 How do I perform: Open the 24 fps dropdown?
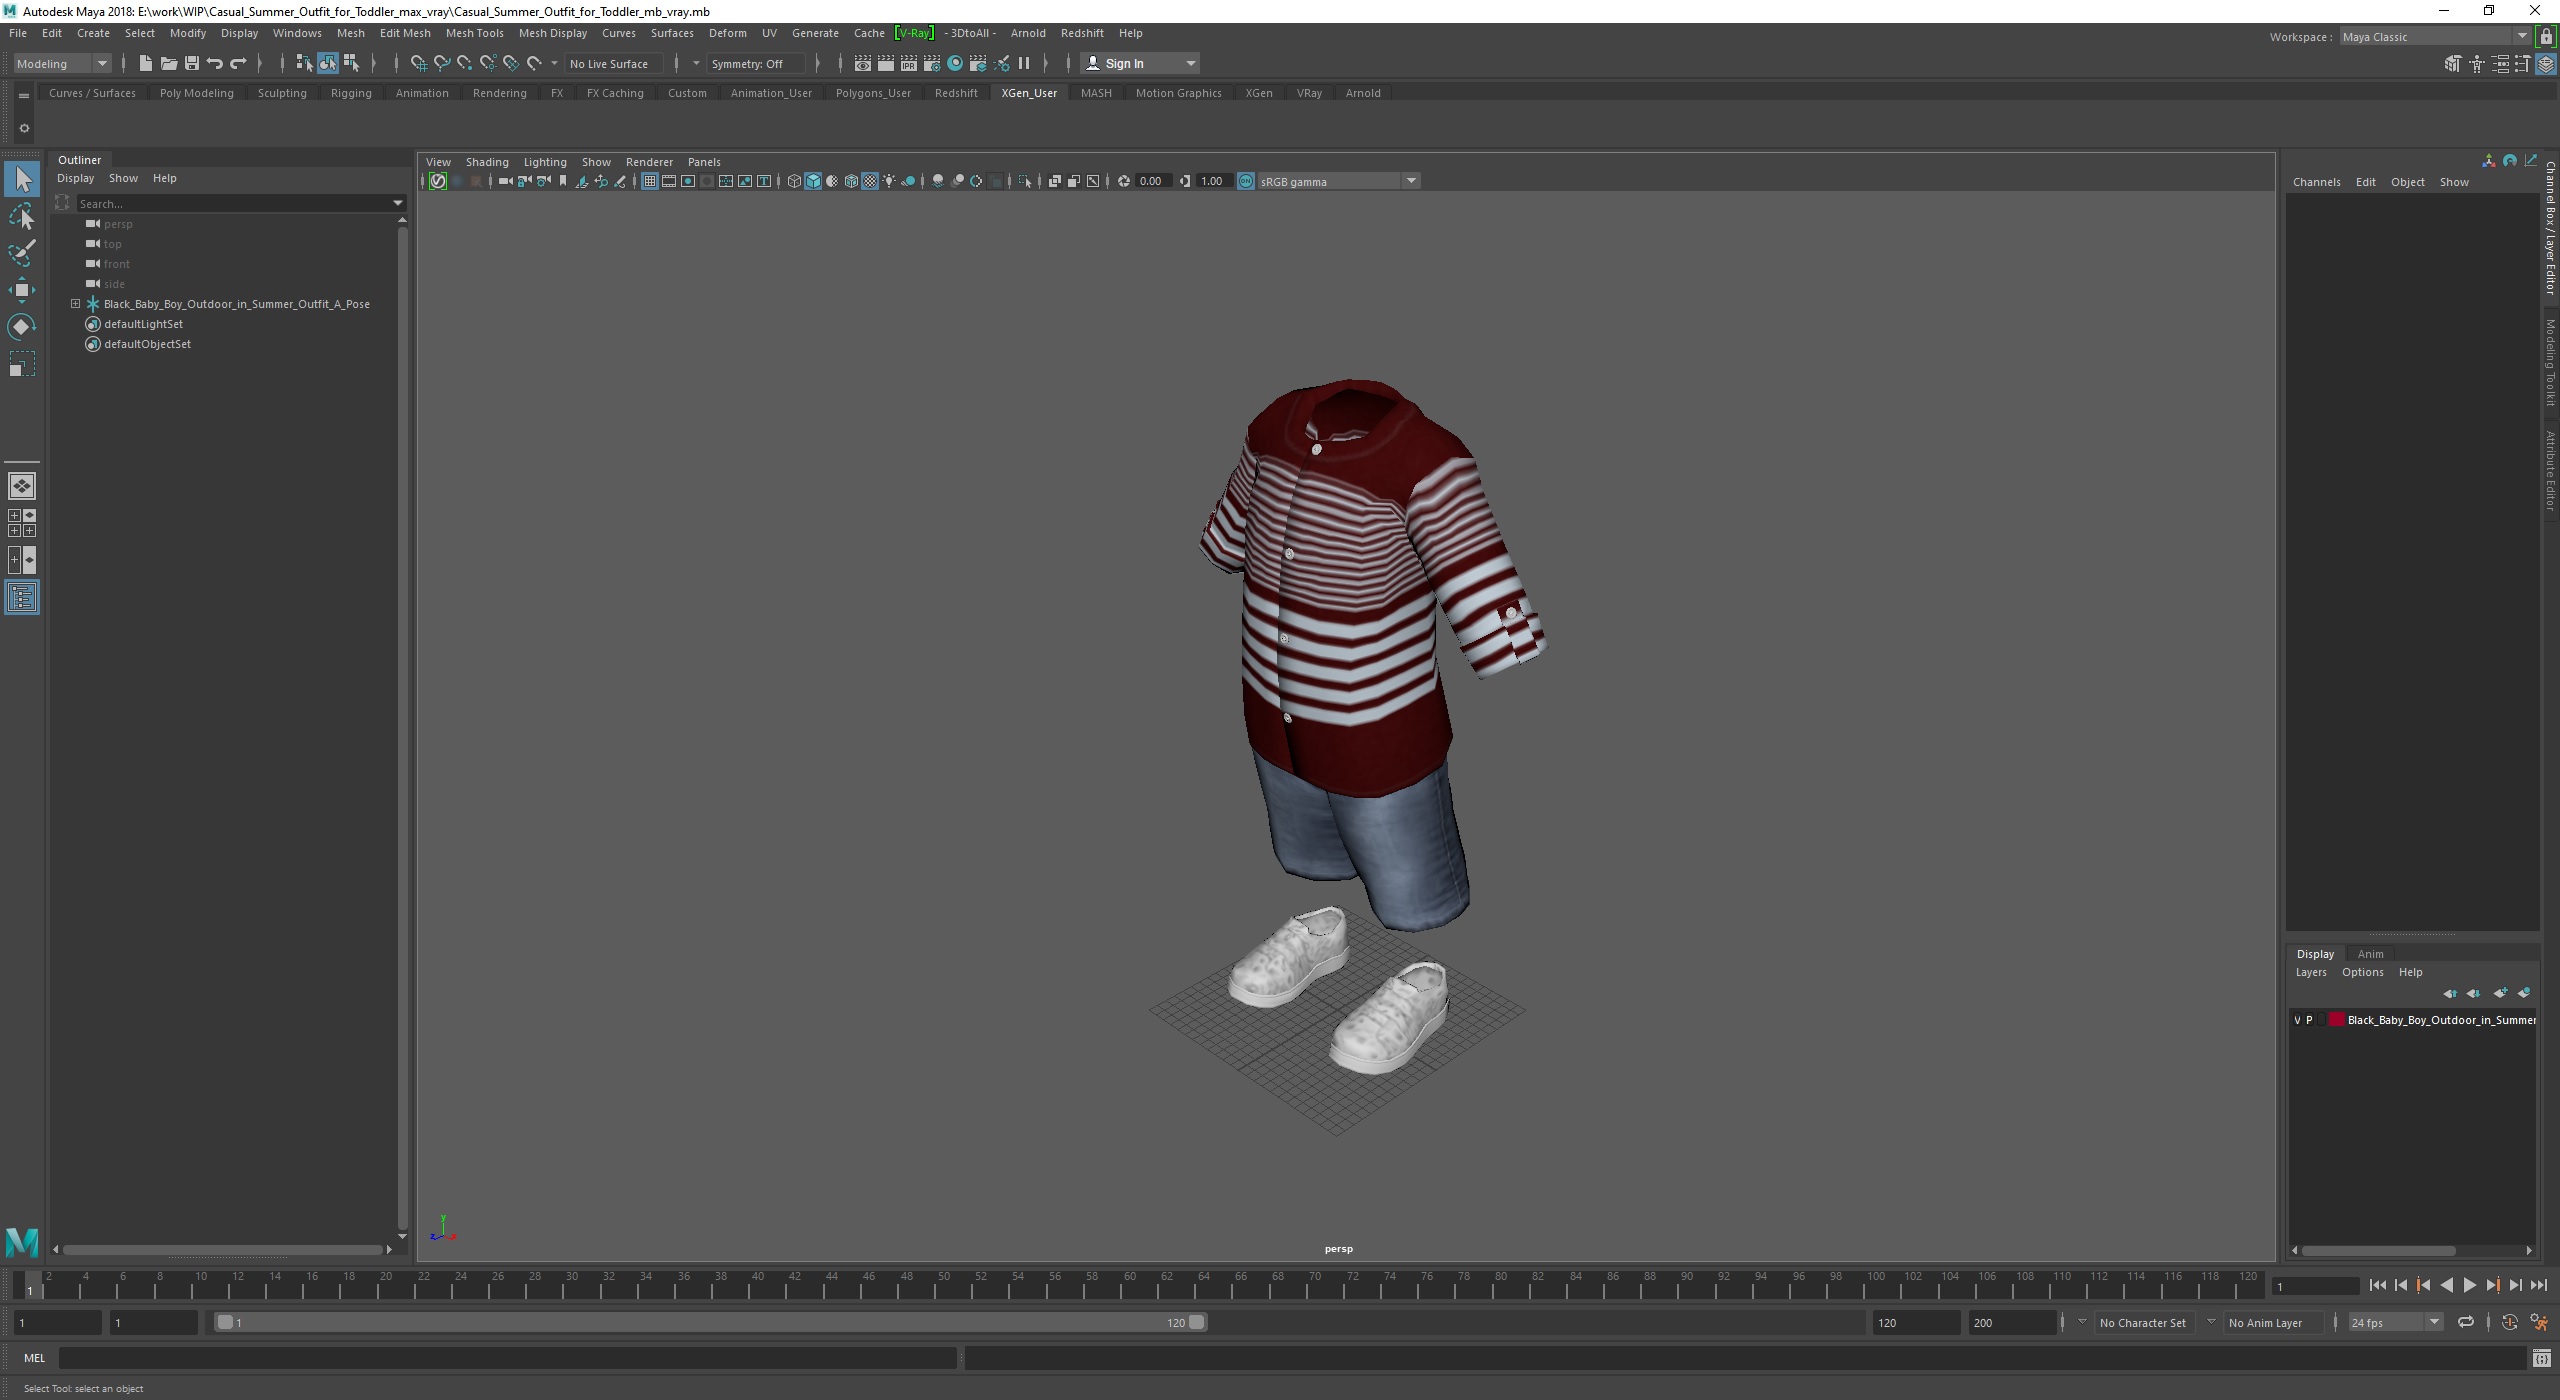click(x=2395, y=1322)
